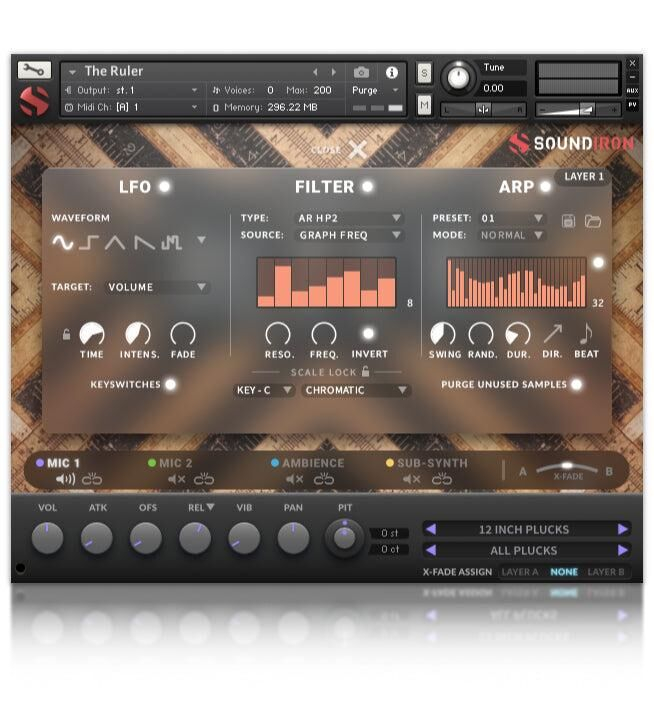This screenshot has height=720, width=654.
Task: Select the Layer 1 tab
Action: [584, 177]
